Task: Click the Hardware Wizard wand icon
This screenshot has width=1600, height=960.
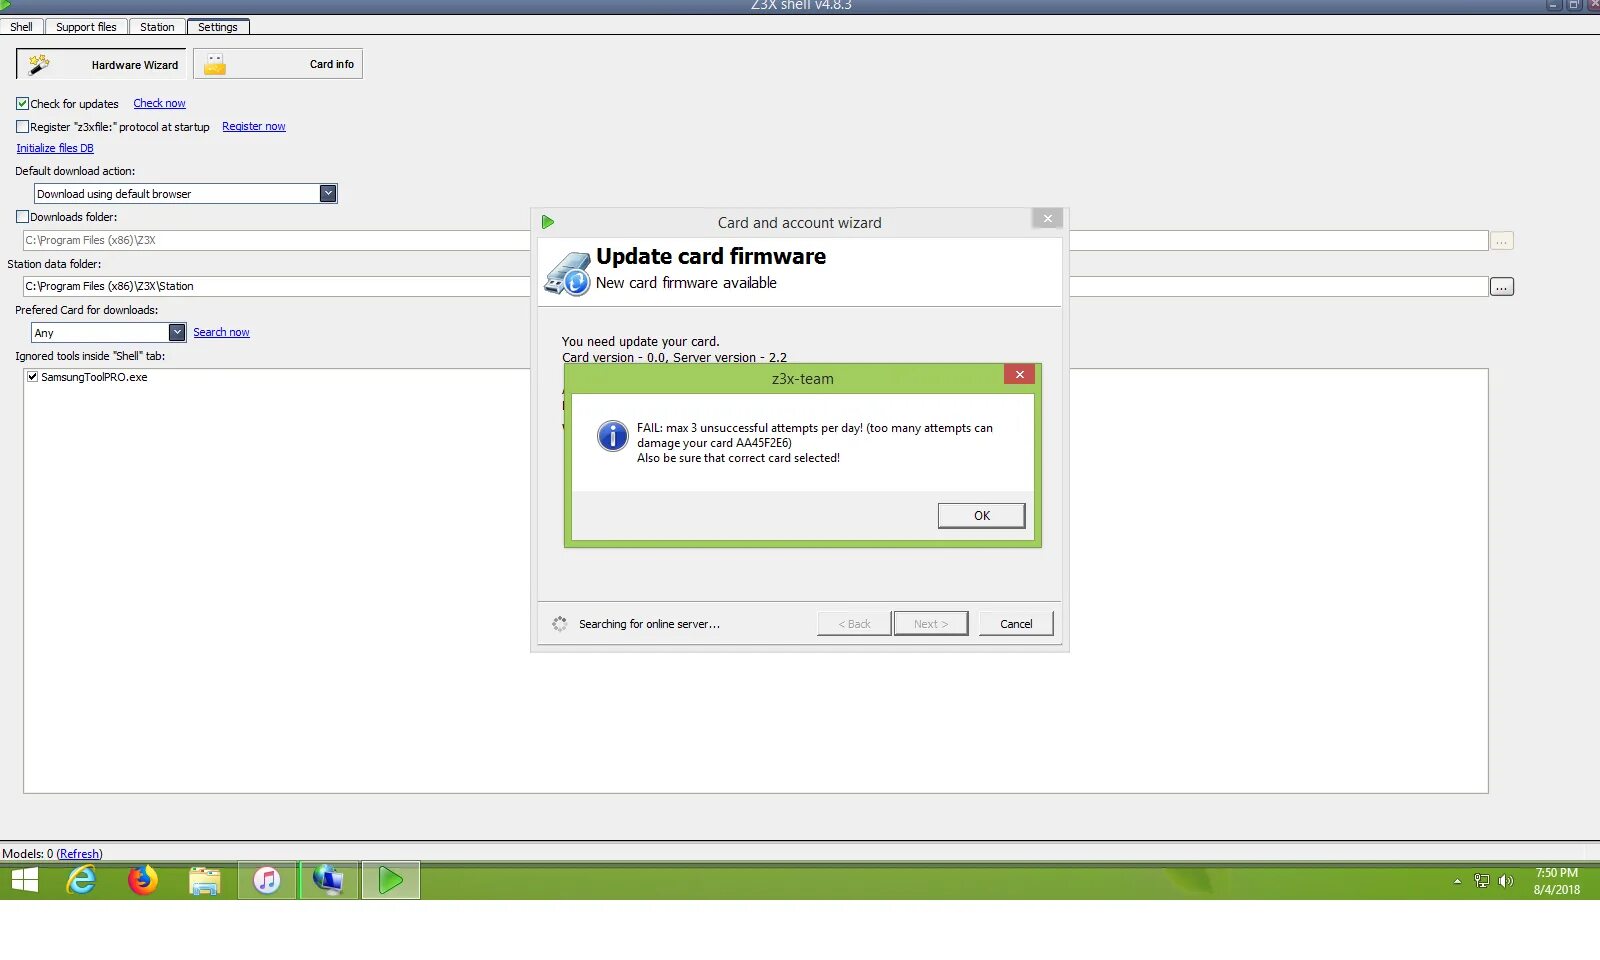Action: [39, 65]
